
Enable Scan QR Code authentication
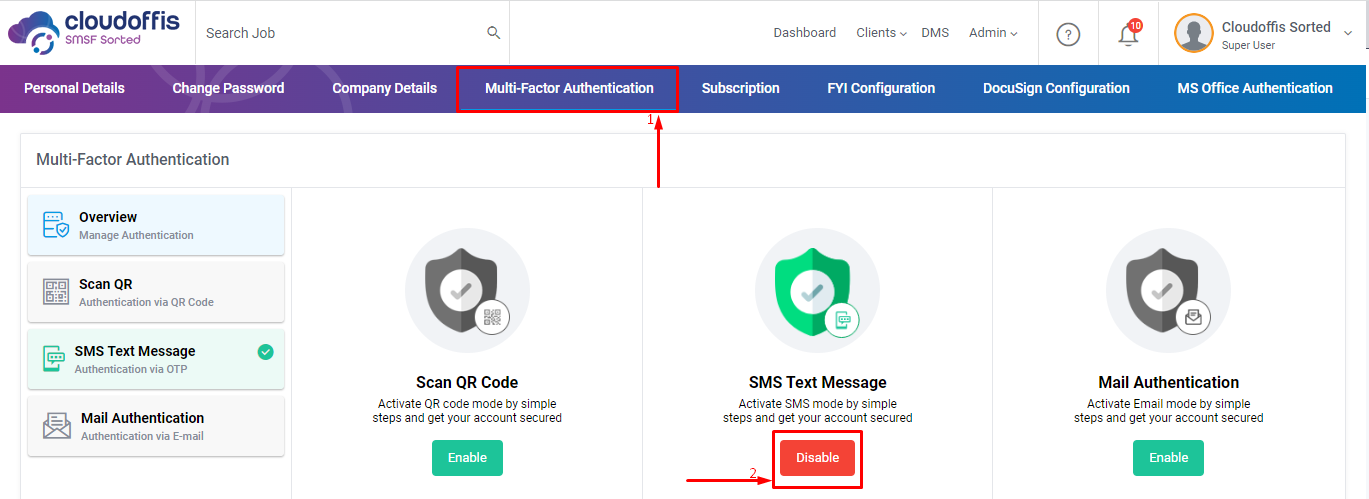(467, 458)
